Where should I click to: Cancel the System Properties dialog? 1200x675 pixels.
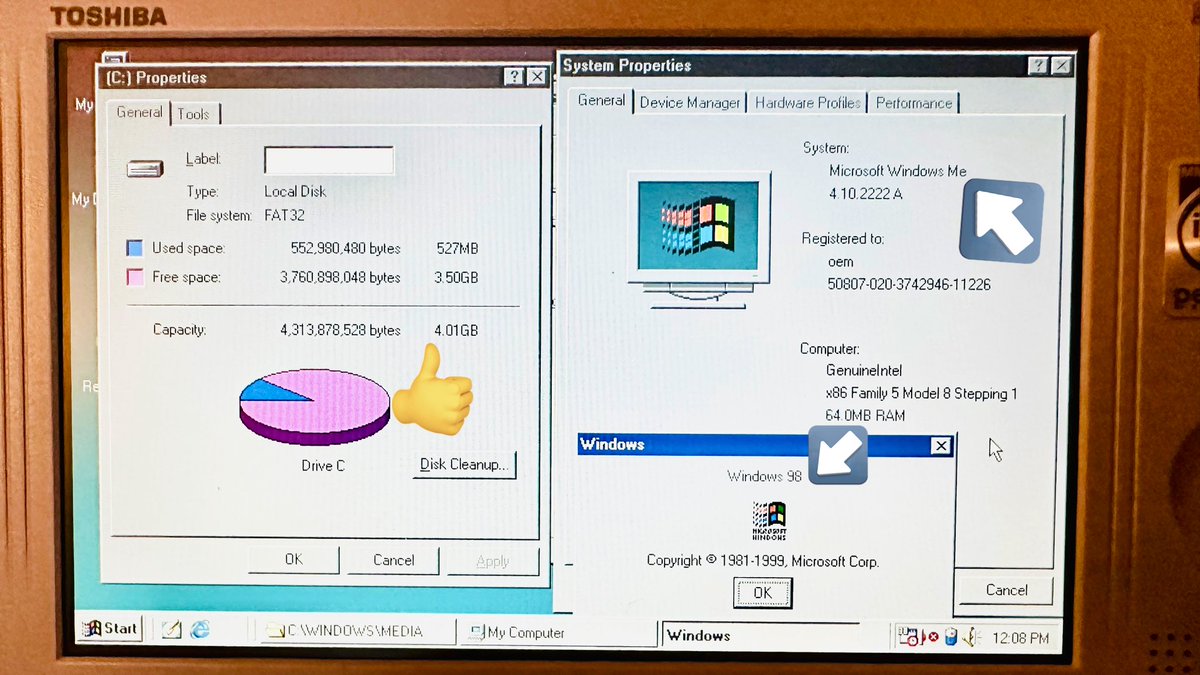(1004, 590)
